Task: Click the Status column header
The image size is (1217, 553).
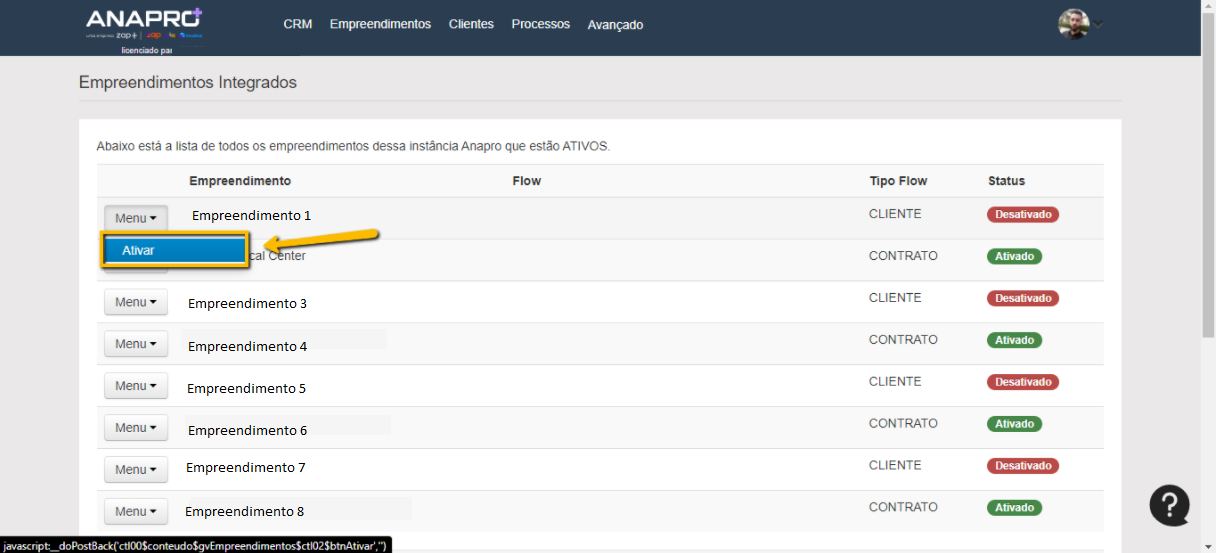Action: point(1006,181)
